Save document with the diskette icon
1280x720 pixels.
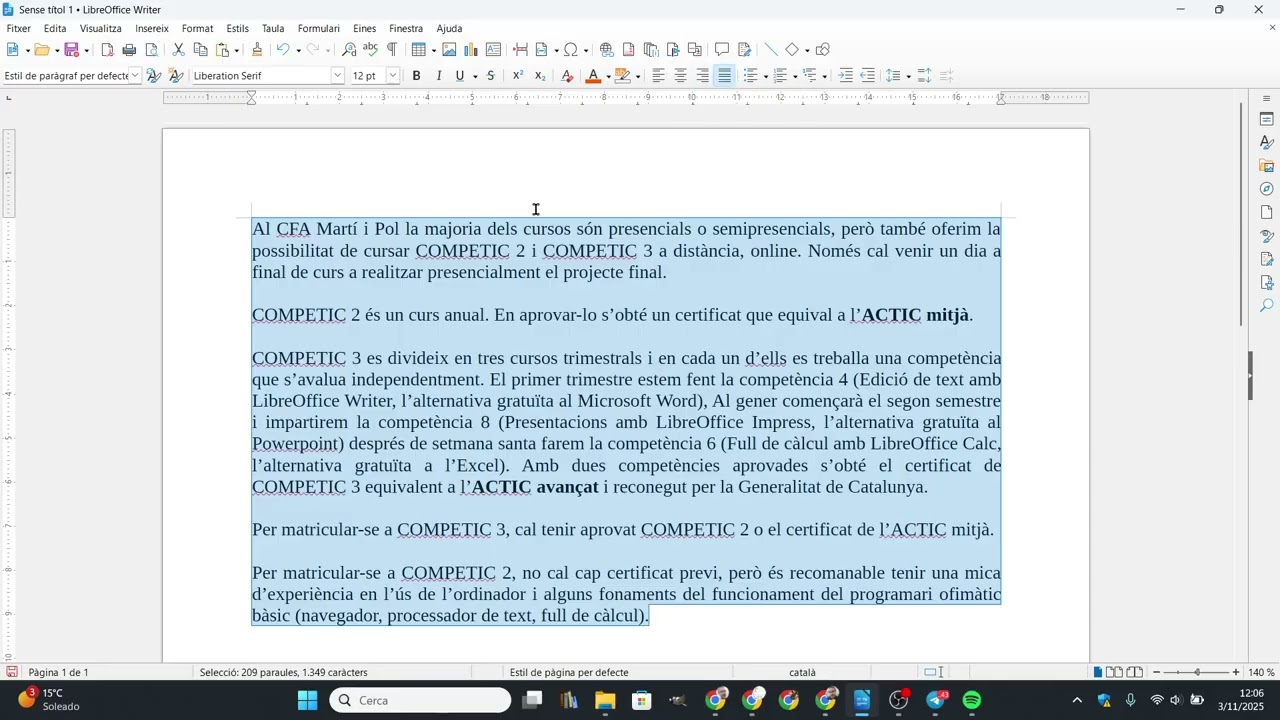pyautogui.click(x=72, y=50)
